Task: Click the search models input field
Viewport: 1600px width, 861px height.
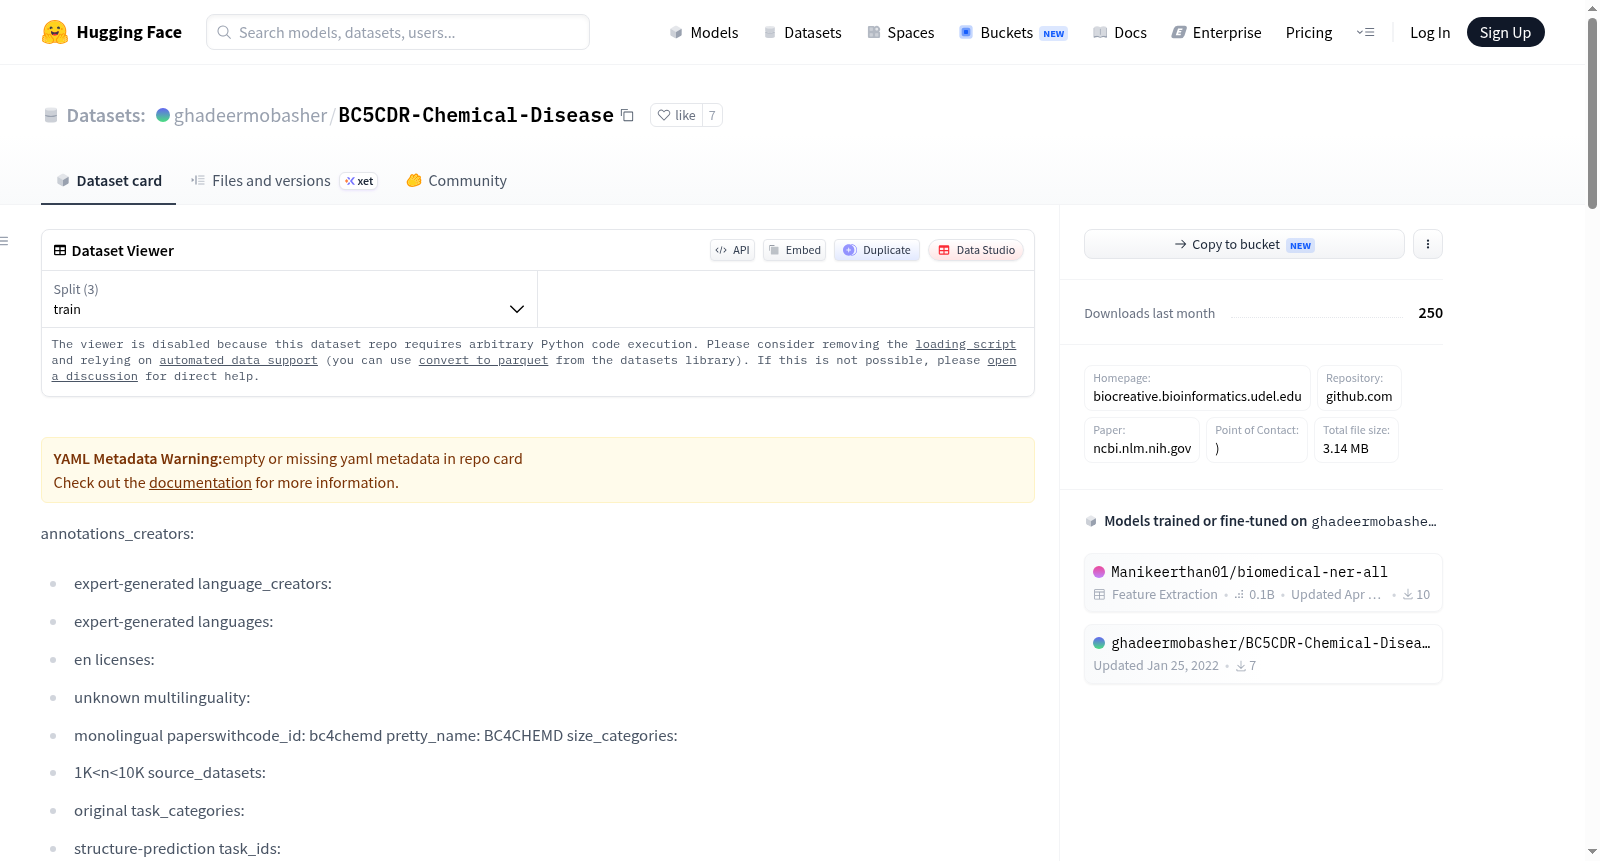Action: point(398,32)
